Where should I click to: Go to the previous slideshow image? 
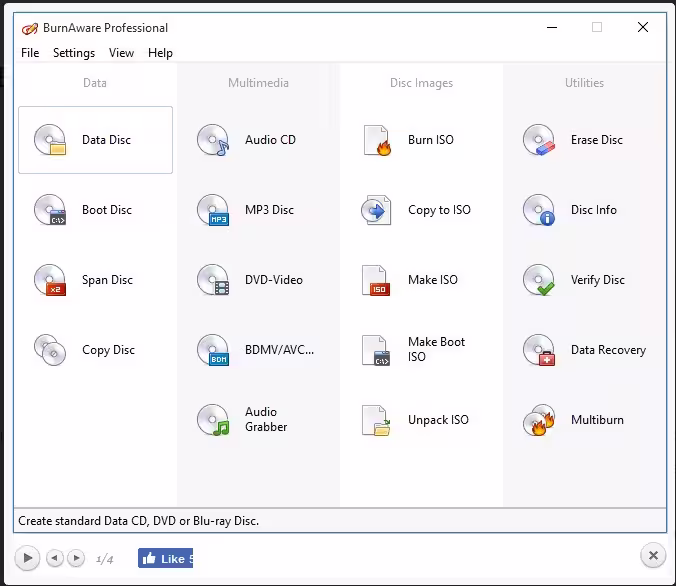(55, 558)
